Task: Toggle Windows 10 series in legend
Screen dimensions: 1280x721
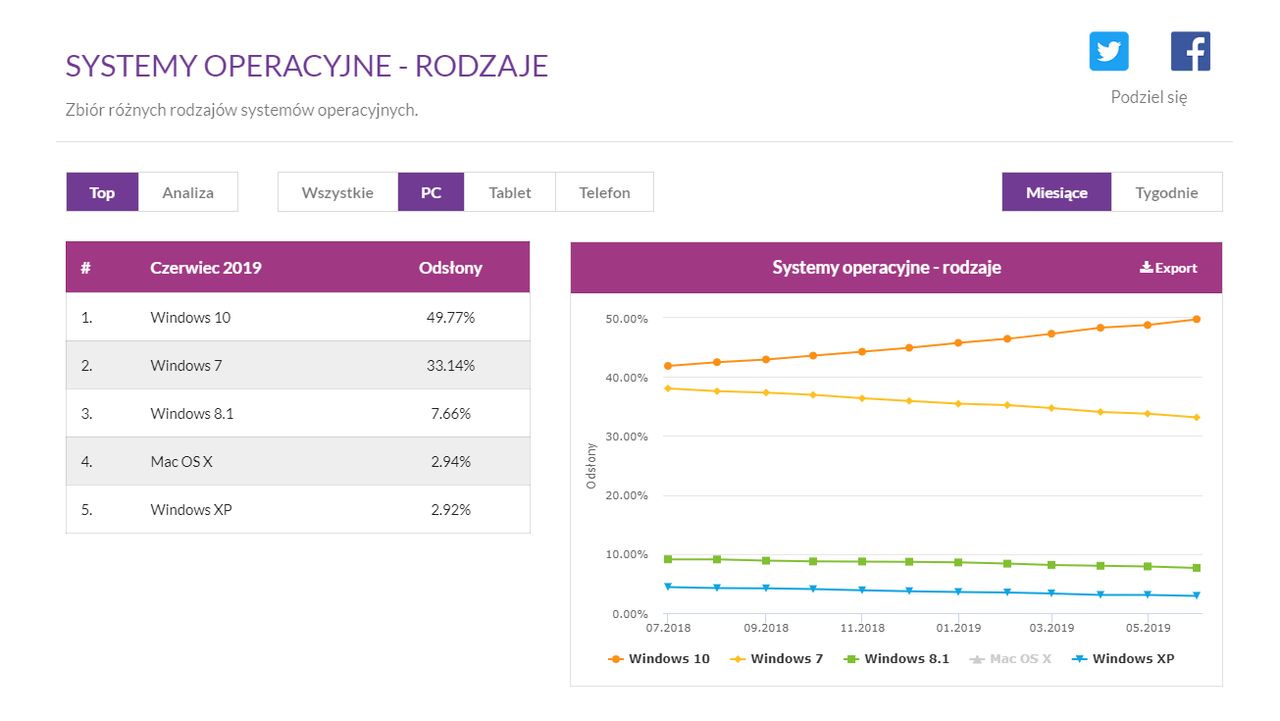Action: click(659, 659)
